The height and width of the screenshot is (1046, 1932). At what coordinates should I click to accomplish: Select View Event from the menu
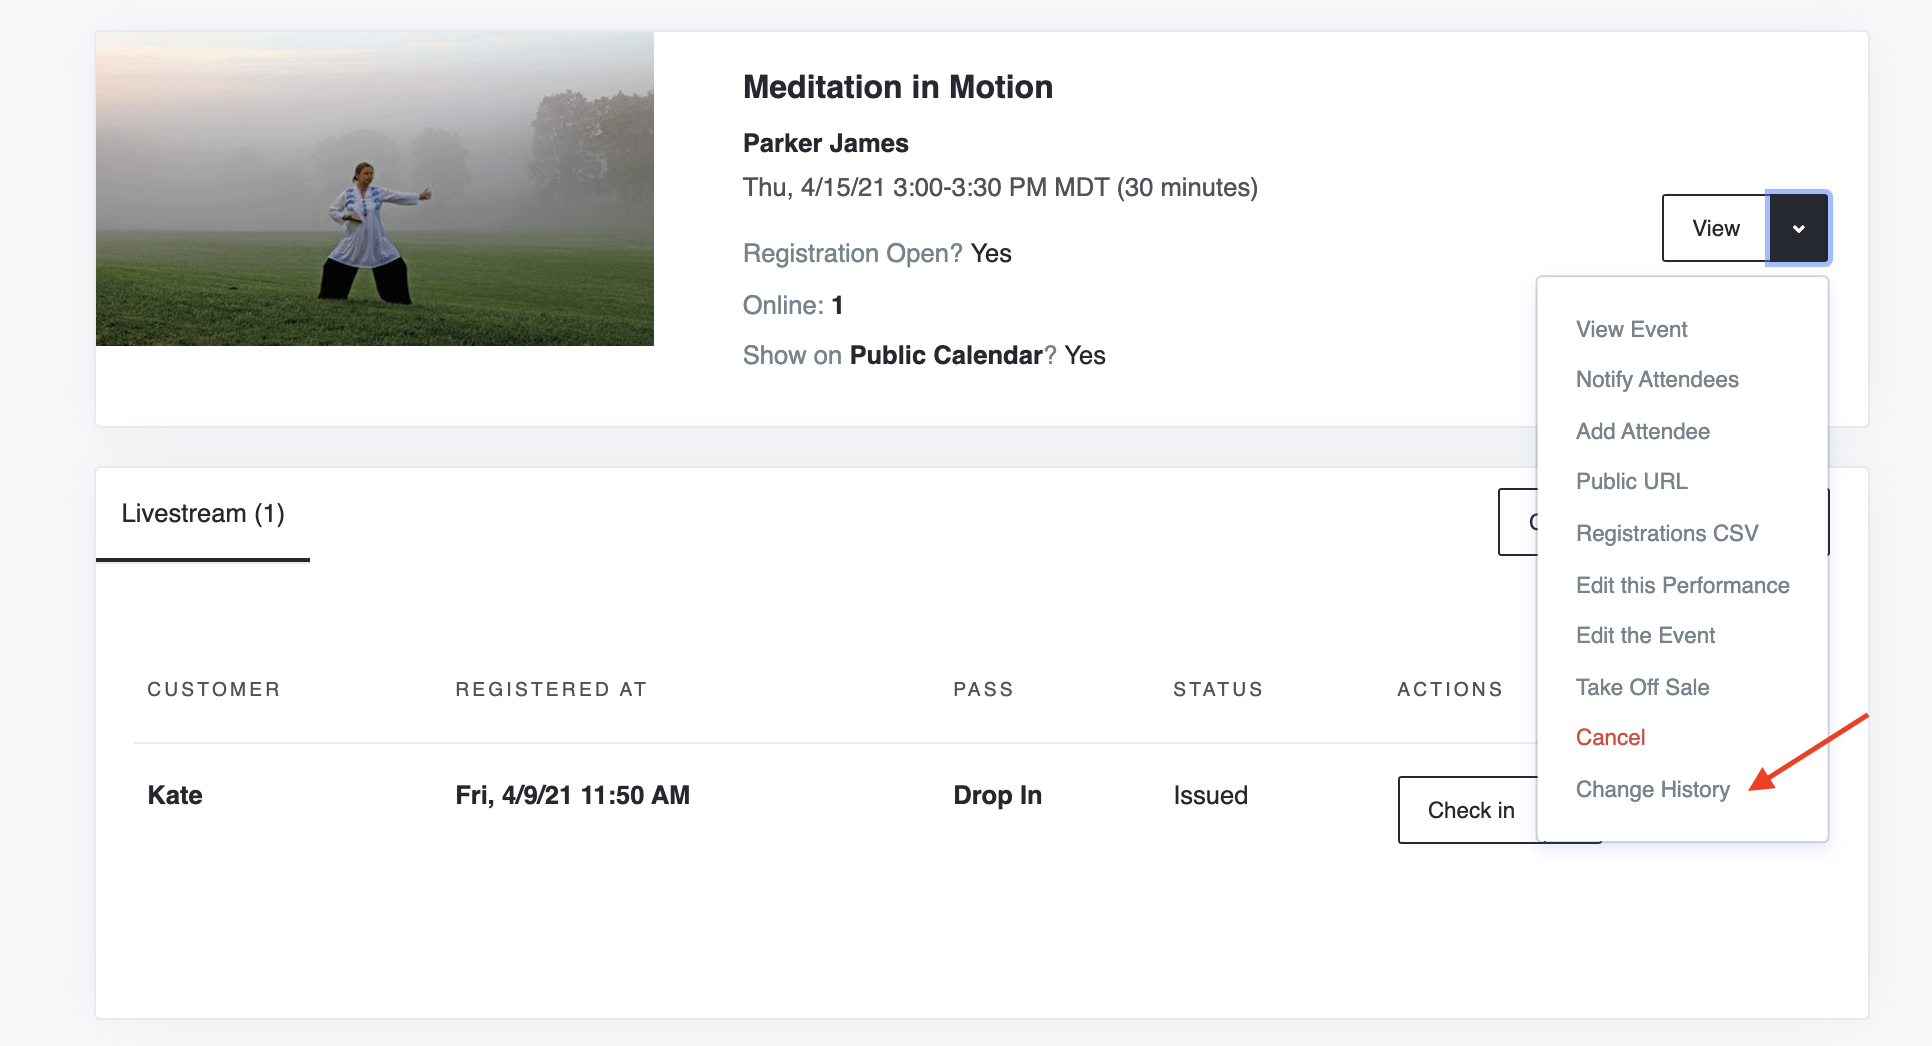(1631, 329)
